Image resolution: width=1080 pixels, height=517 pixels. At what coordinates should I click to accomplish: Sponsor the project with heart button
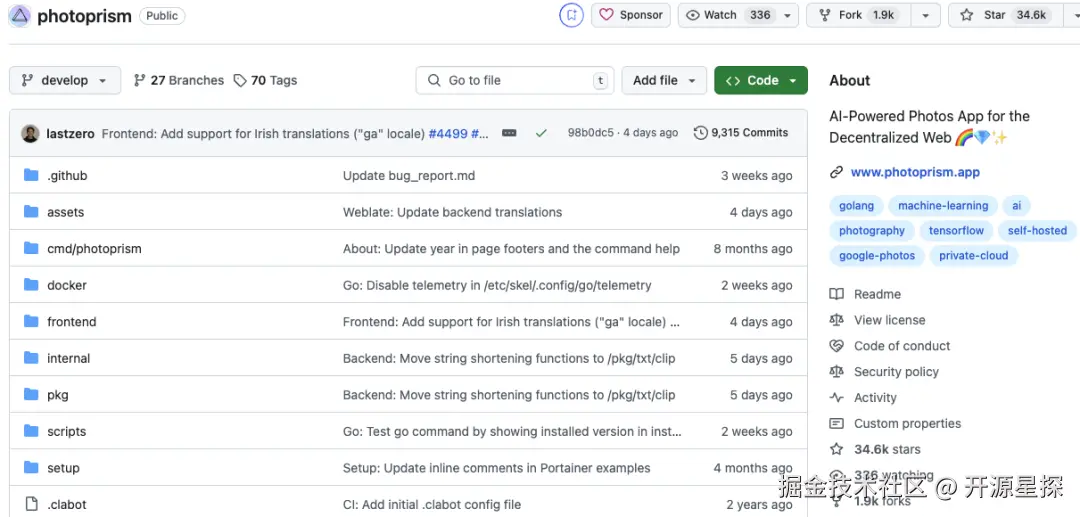click(x=631, y=15)
